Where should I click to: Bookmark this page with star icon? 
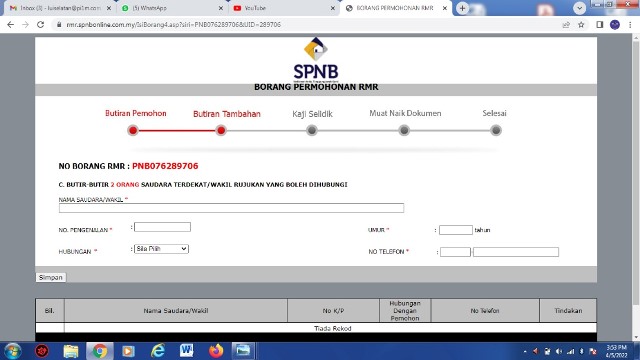coord(581,25)
